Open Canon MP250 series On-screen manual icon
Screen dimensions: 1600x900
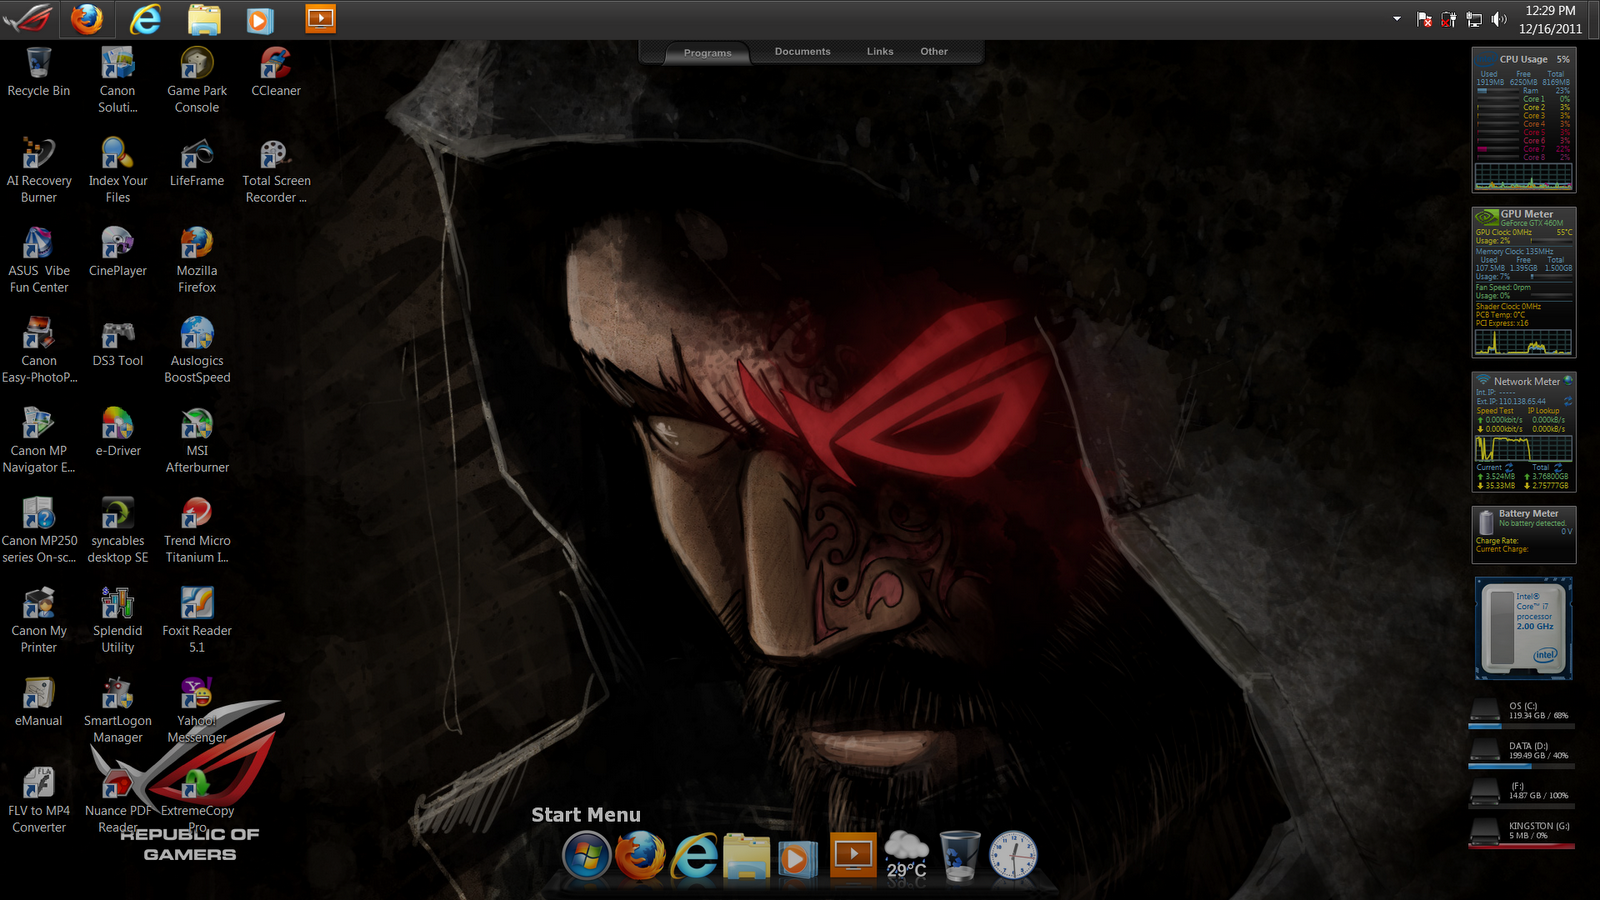coord(39,530)
